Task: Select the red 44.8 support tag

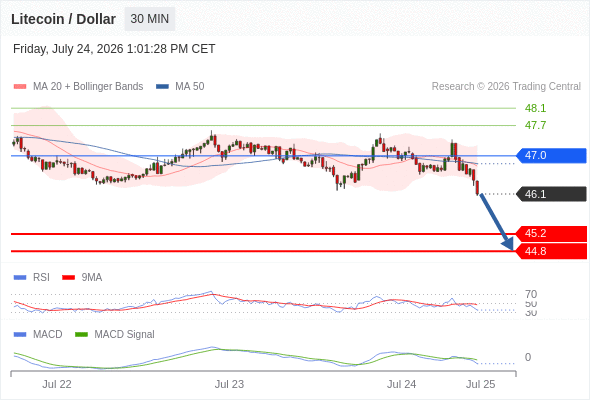Action: point(551,251)
